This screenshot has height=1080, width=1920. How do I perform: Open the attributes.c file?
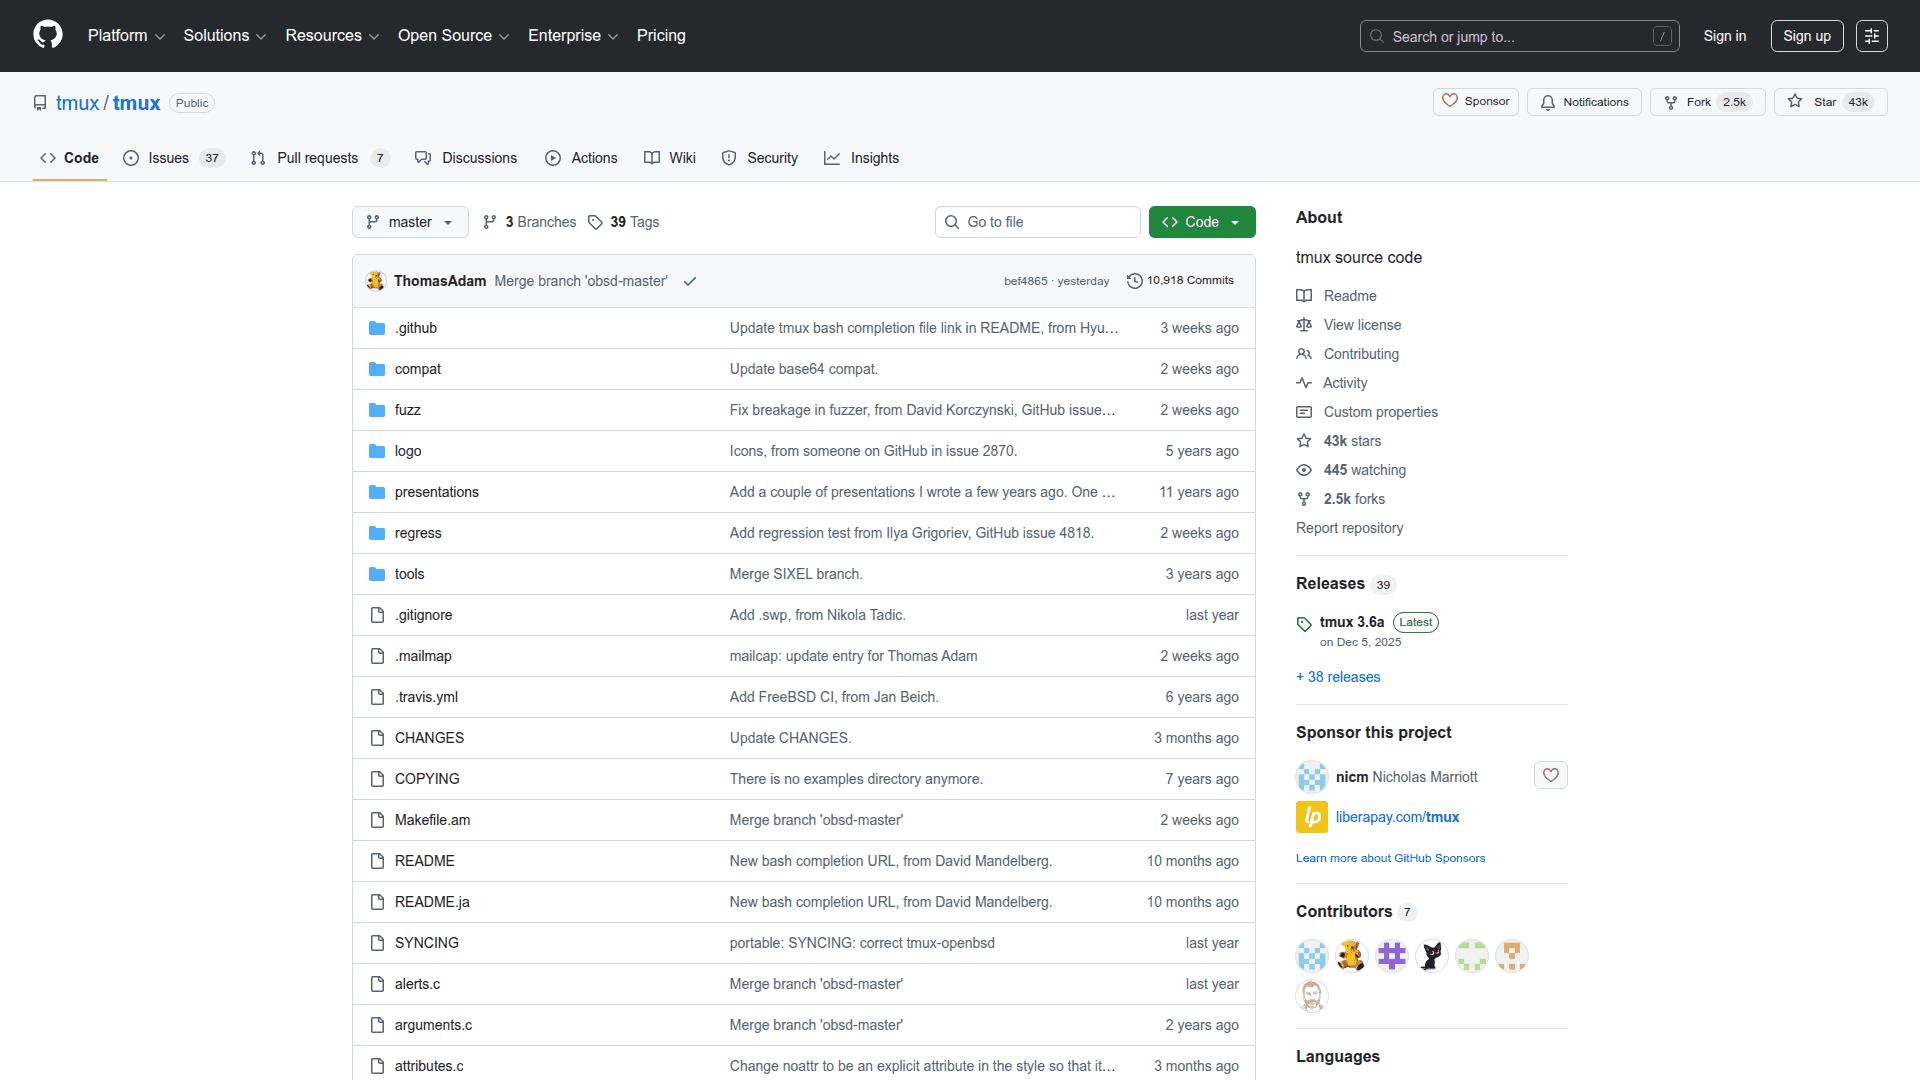pyautogui.click(x=429, y=1066)
